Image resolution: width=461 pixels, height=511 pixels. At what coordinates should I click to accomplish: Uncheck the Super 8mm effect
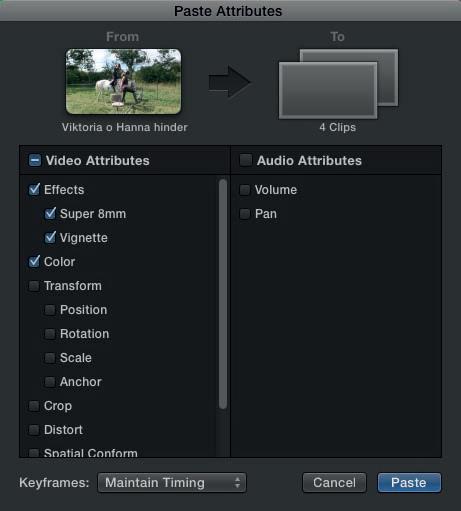[x=50, y=214]
